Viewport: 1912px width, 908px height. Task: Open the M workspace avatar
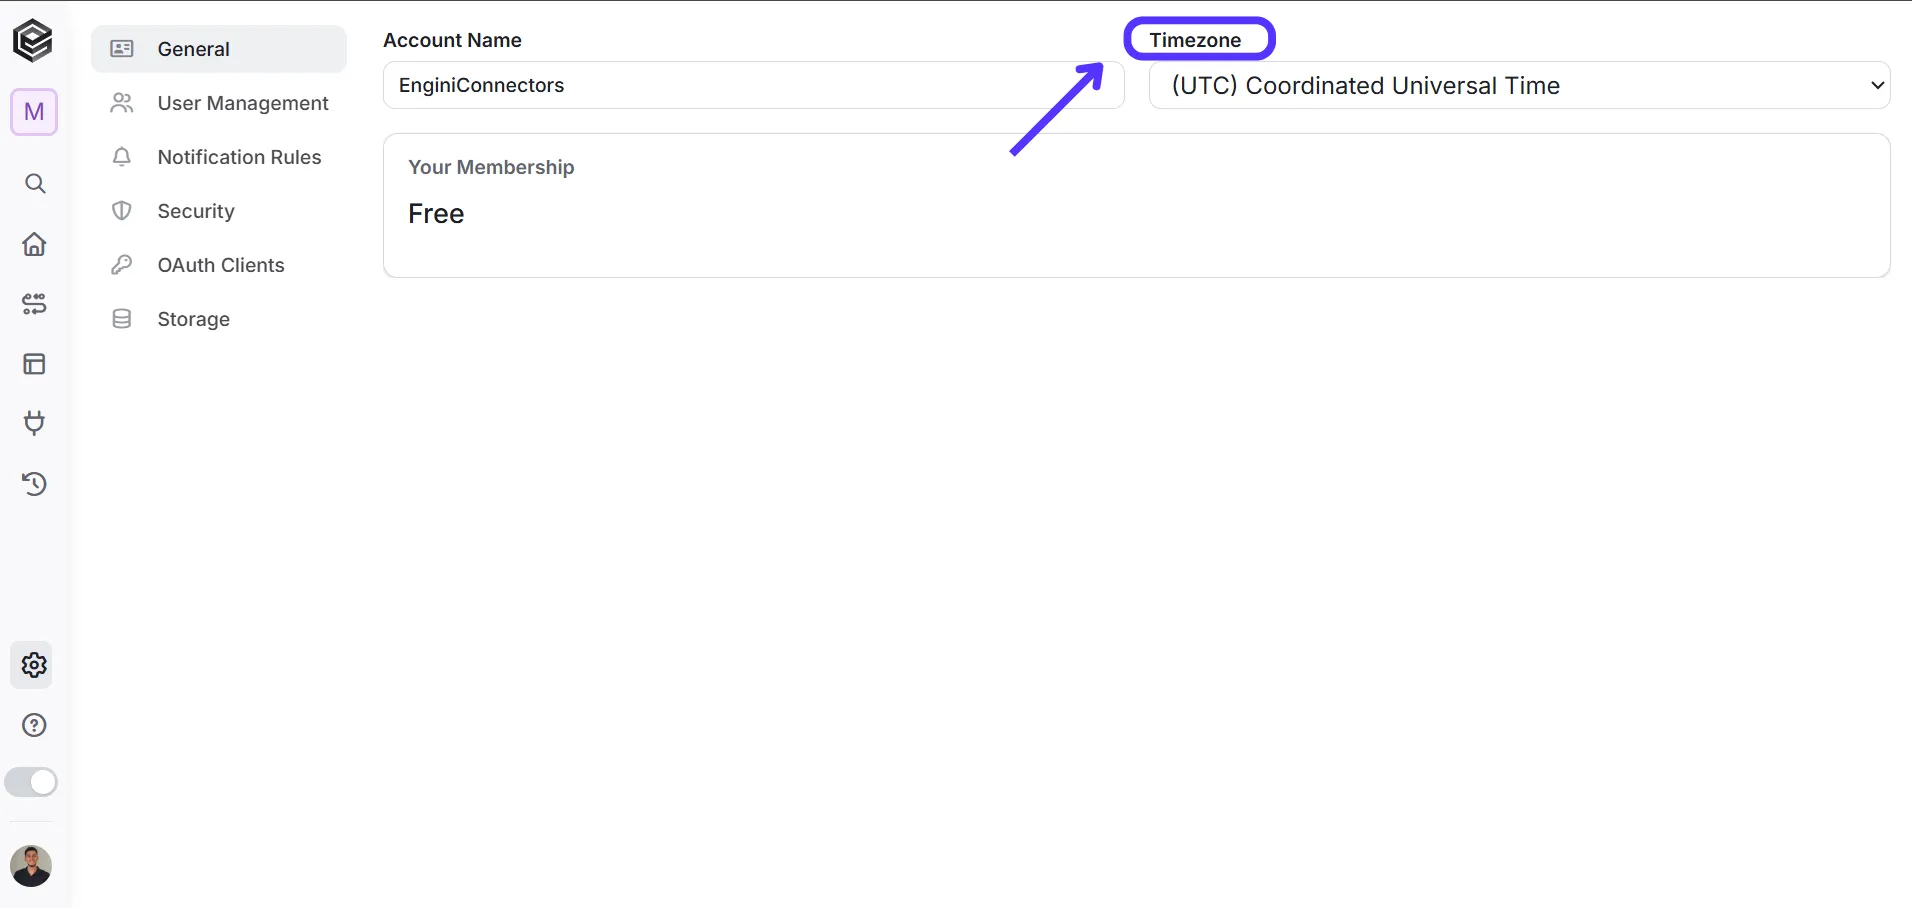34,112
